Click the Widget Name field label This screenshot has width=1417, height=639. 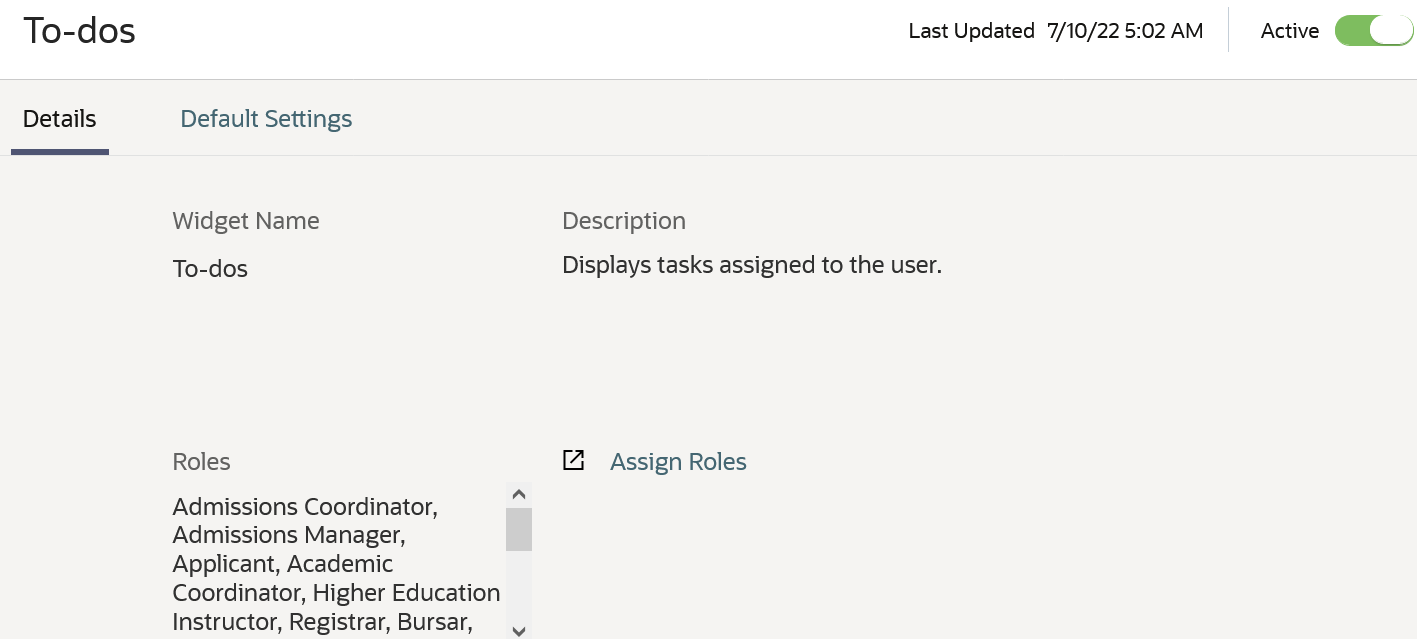(246, 221)
